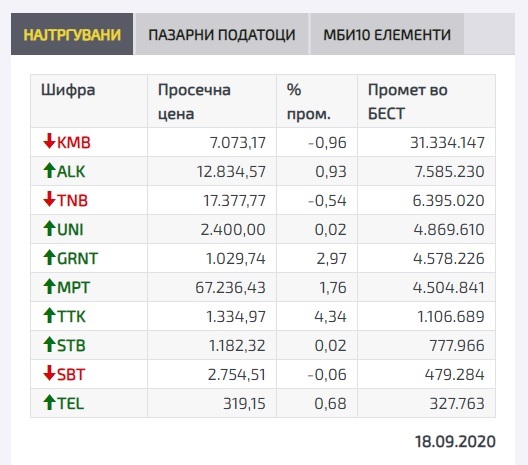Open the KMB ticker link
Image resolution: width=528 pixels, height=465 pixels.
click(x=74, y=142)
